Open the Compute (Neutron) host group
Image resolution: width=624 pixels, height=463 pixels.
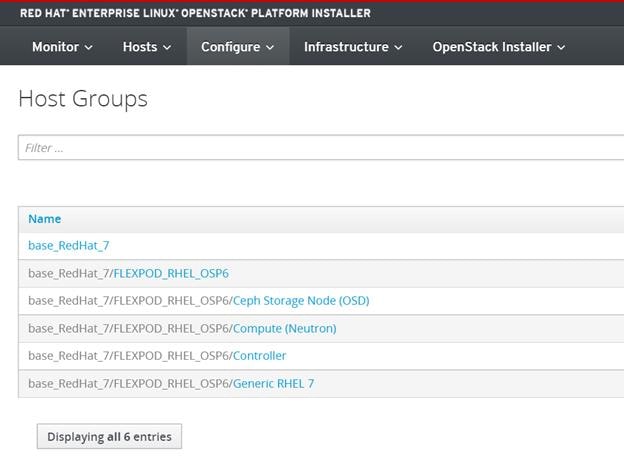click(x=285, y=328)
